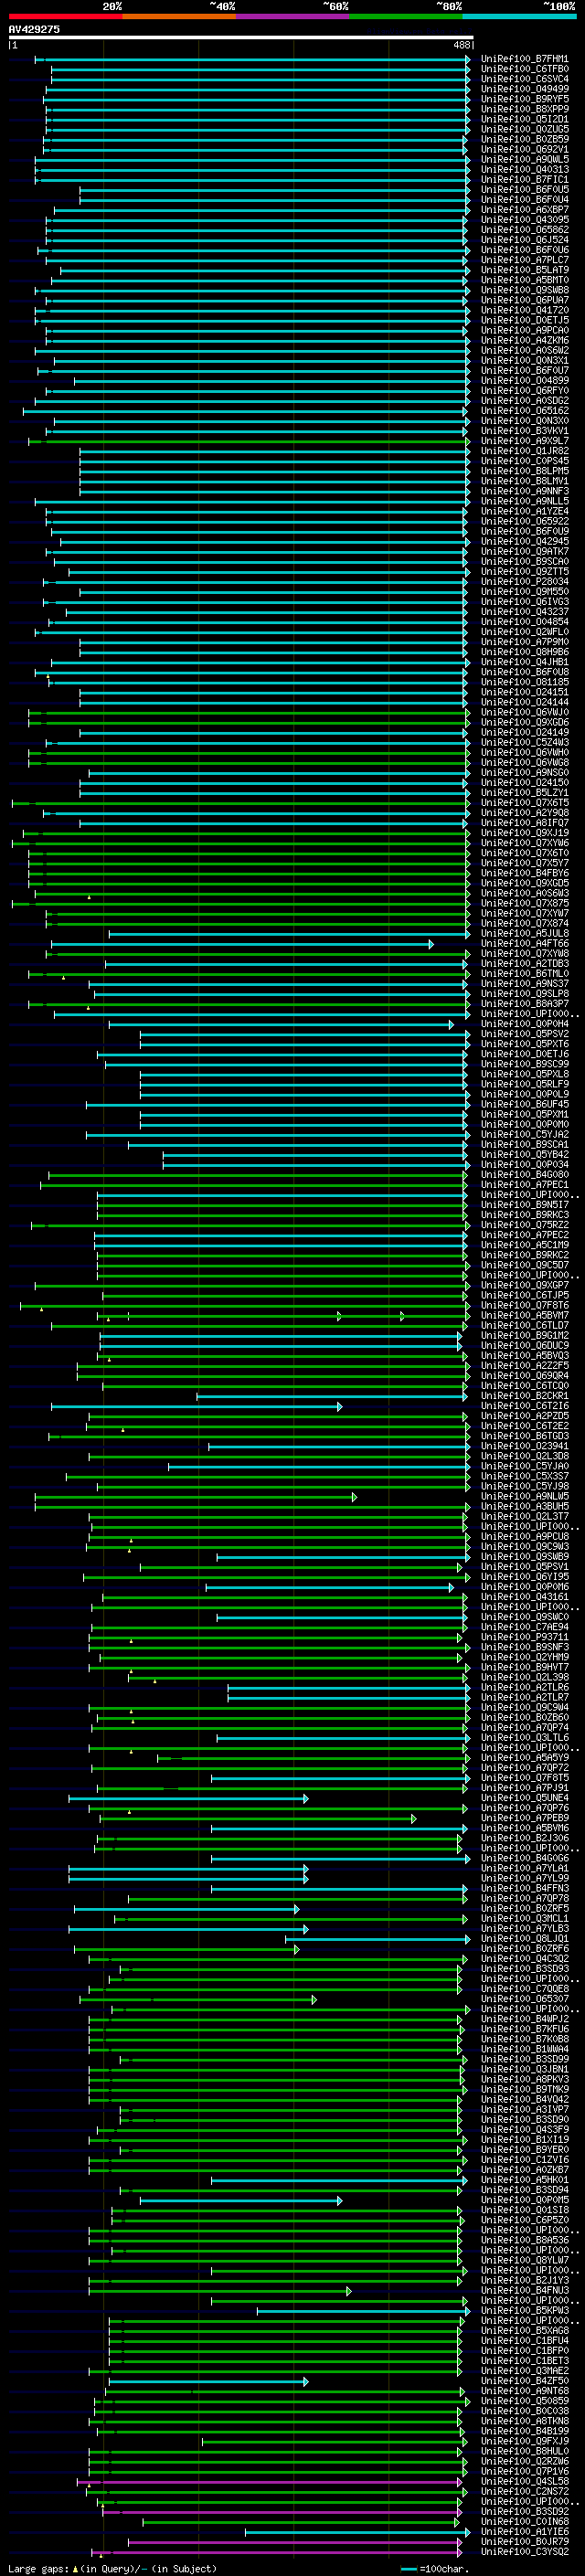Image resolution: width=585 pixels, height=2576 pixels.
Task: Select hit label UniRef100_B2CKR1
Action: (x=524, y=1396)
